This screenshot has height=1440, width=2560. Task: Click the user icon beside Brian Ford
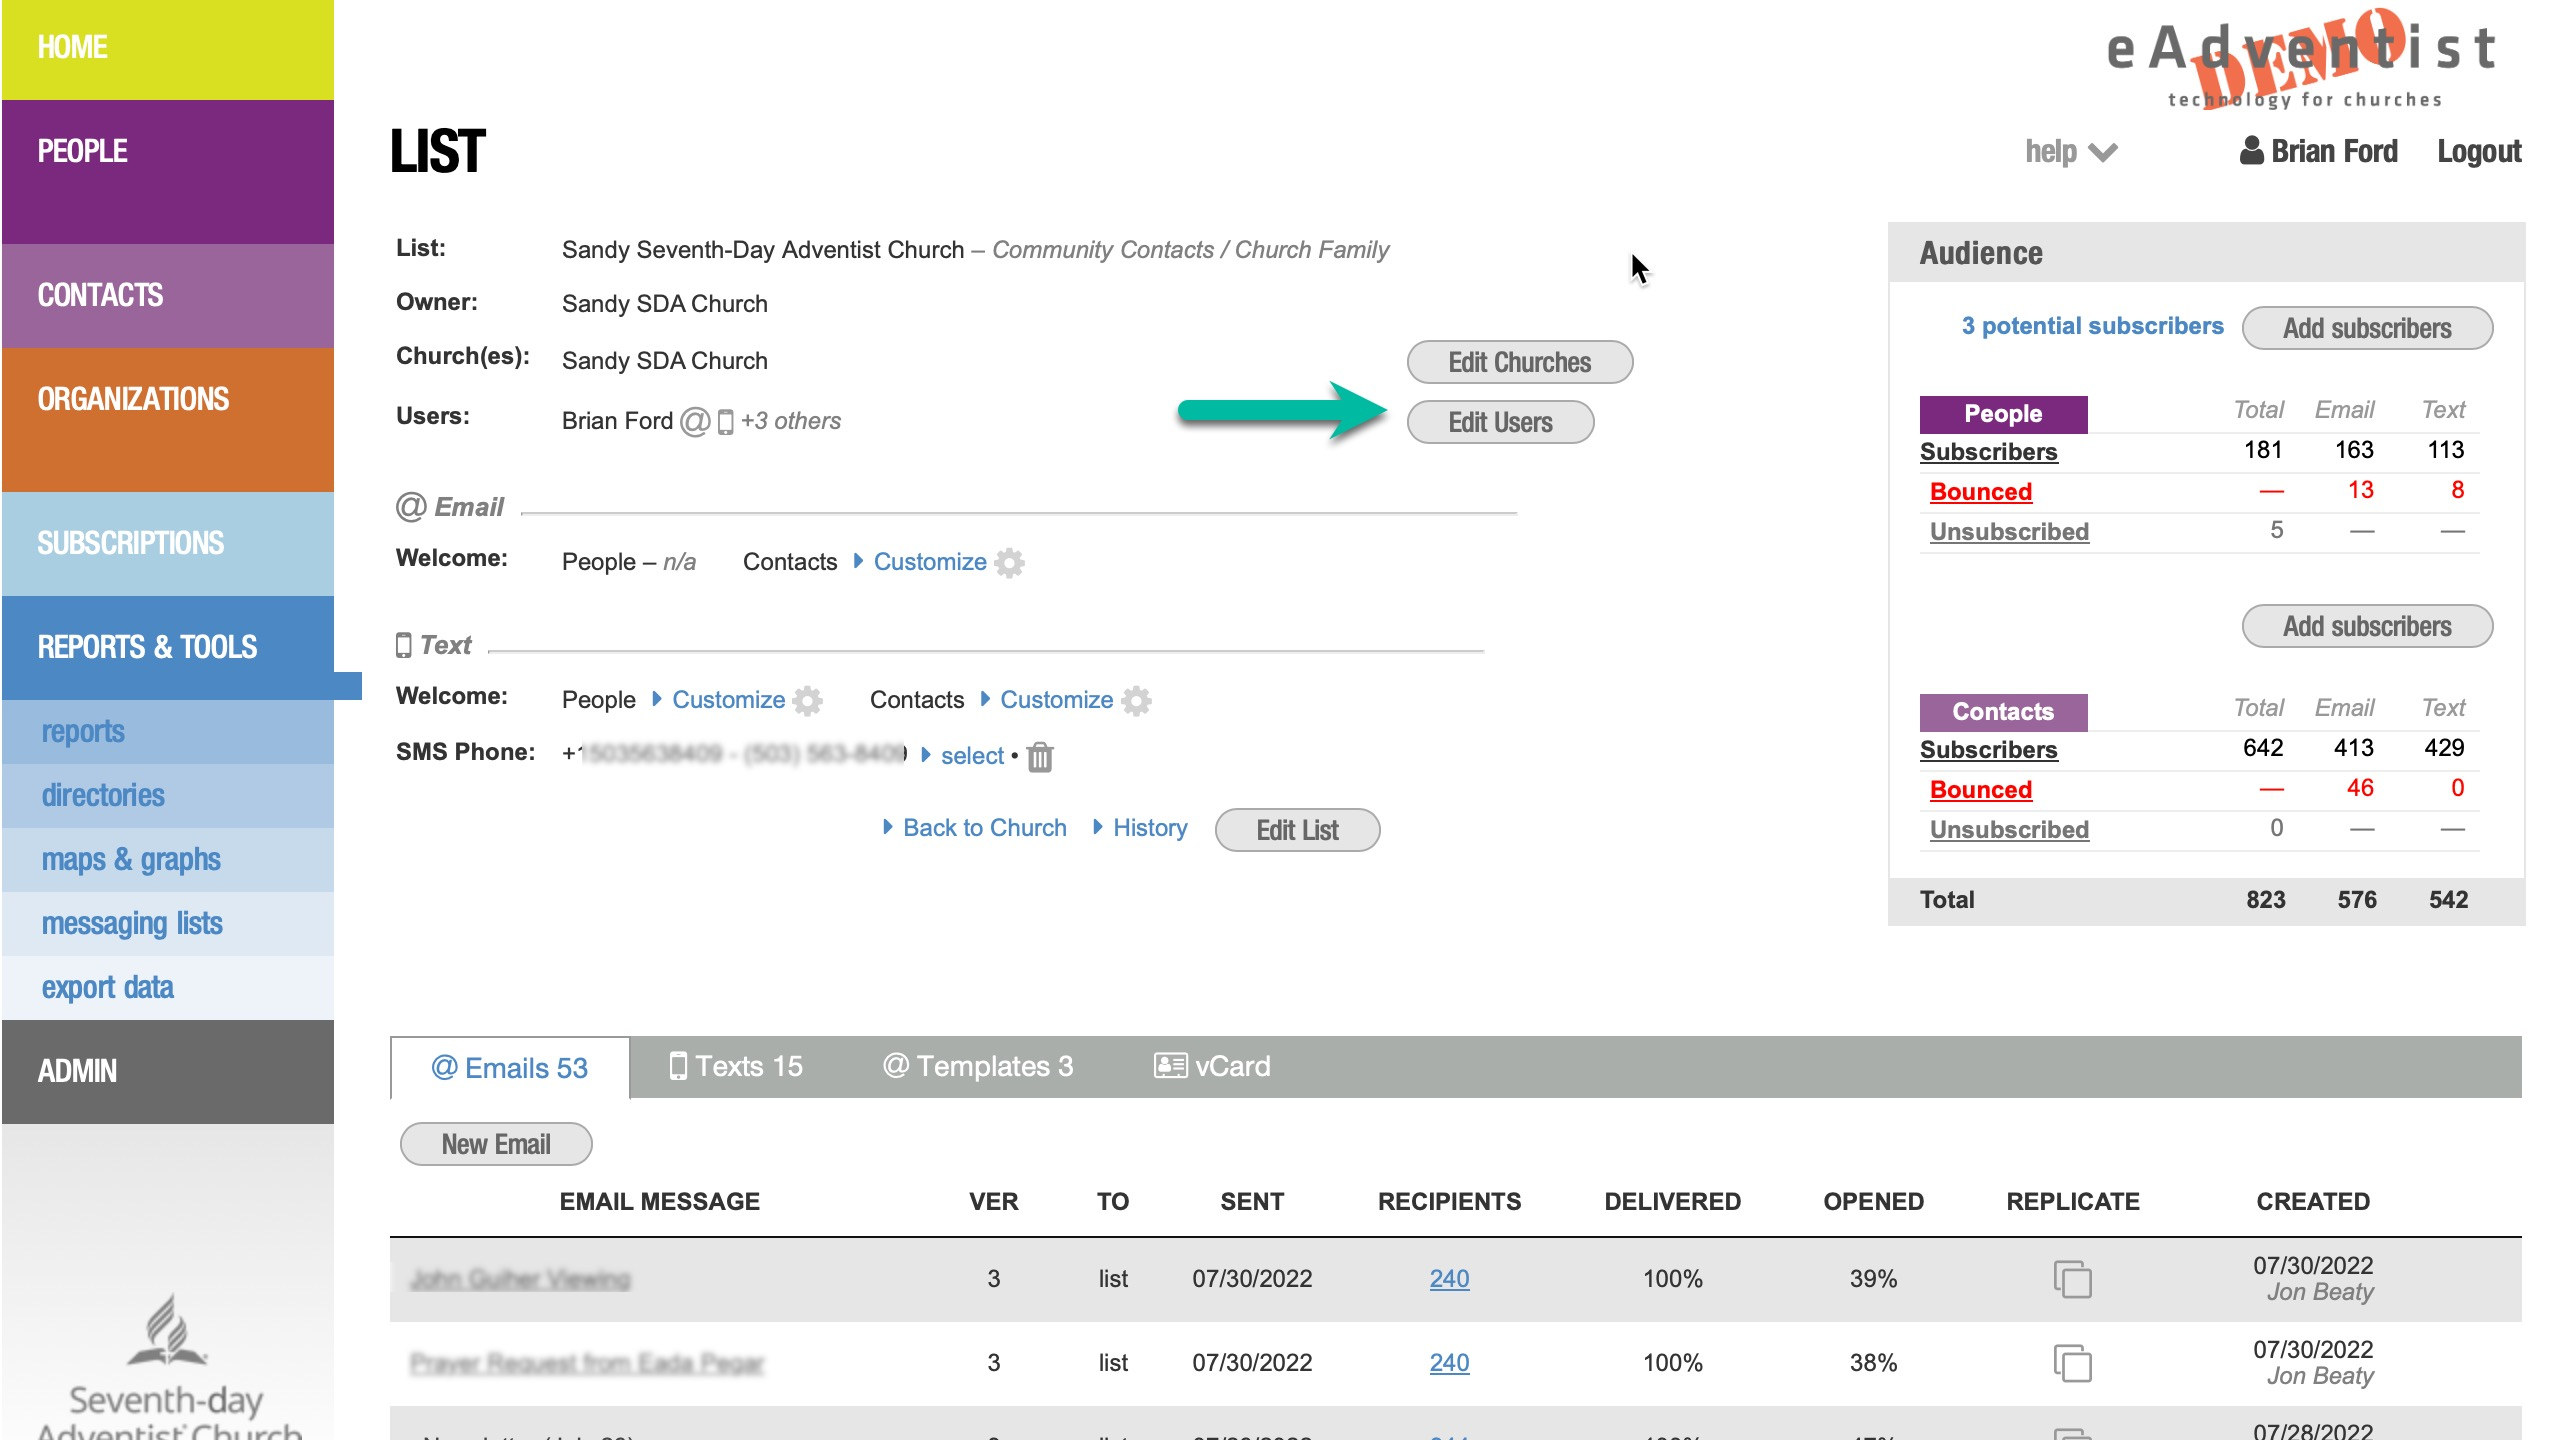pyautogui.click(x=2251, y=151)
